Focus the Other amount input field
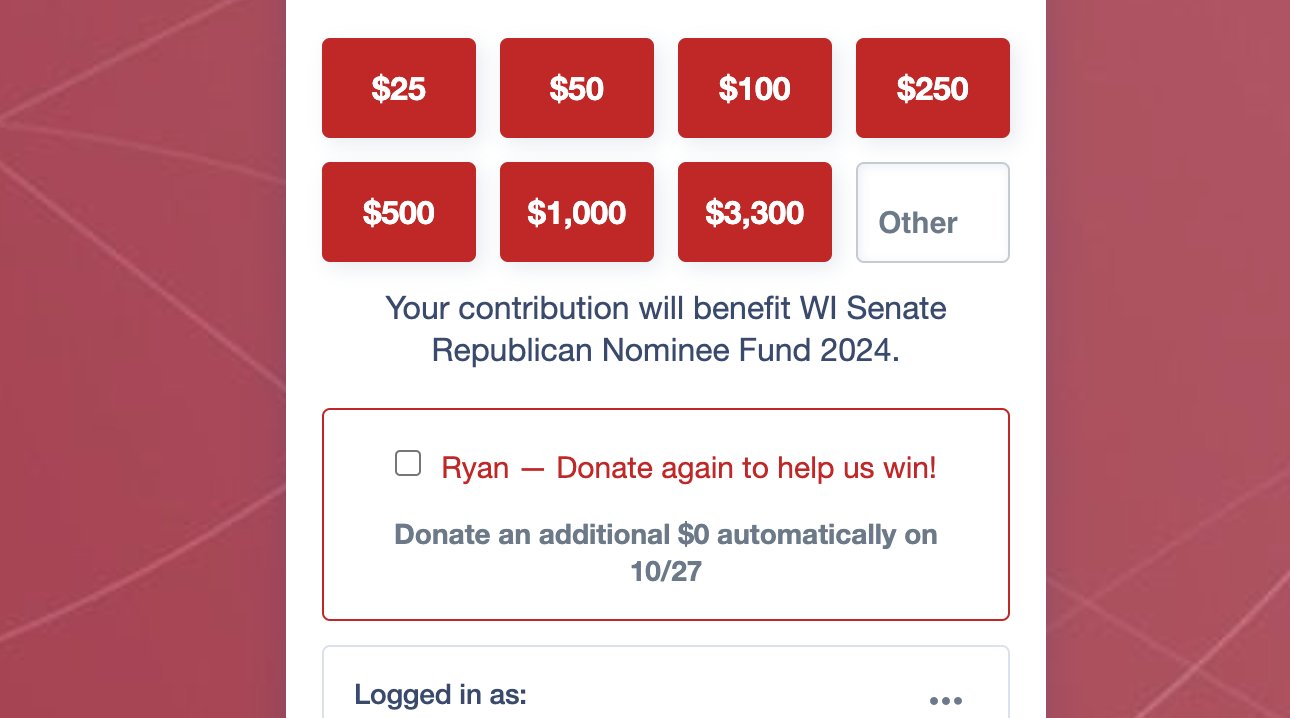The image size is (1290, 718). pyautogui.click(x=933, y=222)
